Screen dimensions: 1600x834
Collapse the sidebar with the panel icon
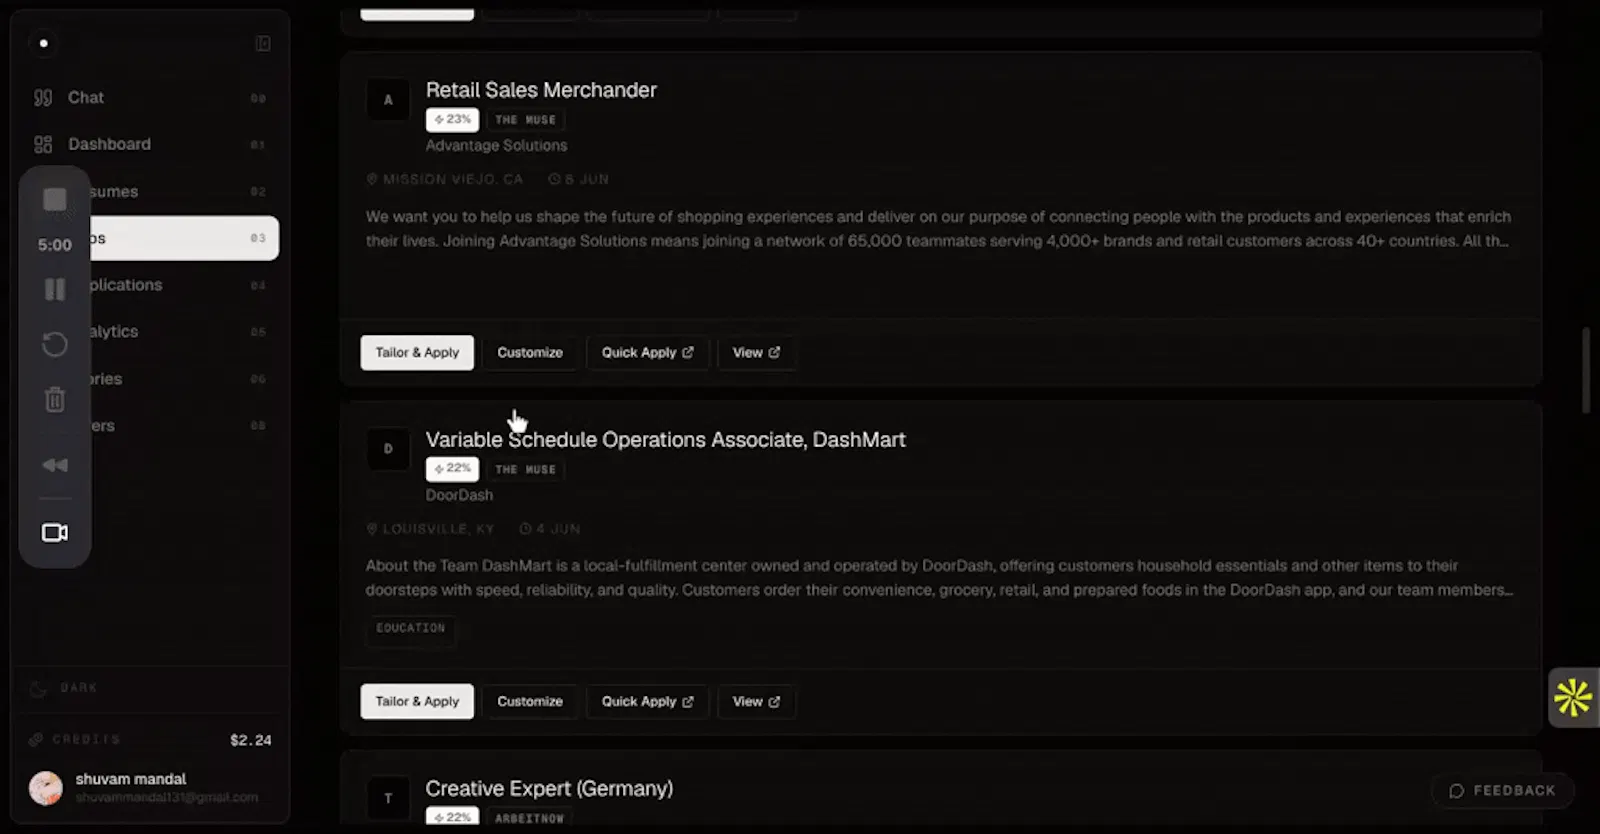coord(263,43)
